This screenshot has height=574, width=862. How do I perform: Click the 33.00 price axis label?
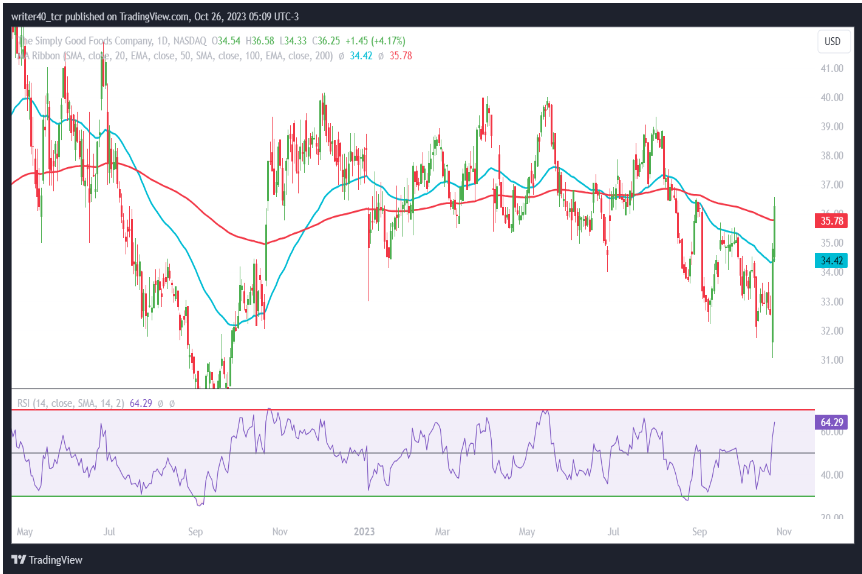[x=832, y=302]
